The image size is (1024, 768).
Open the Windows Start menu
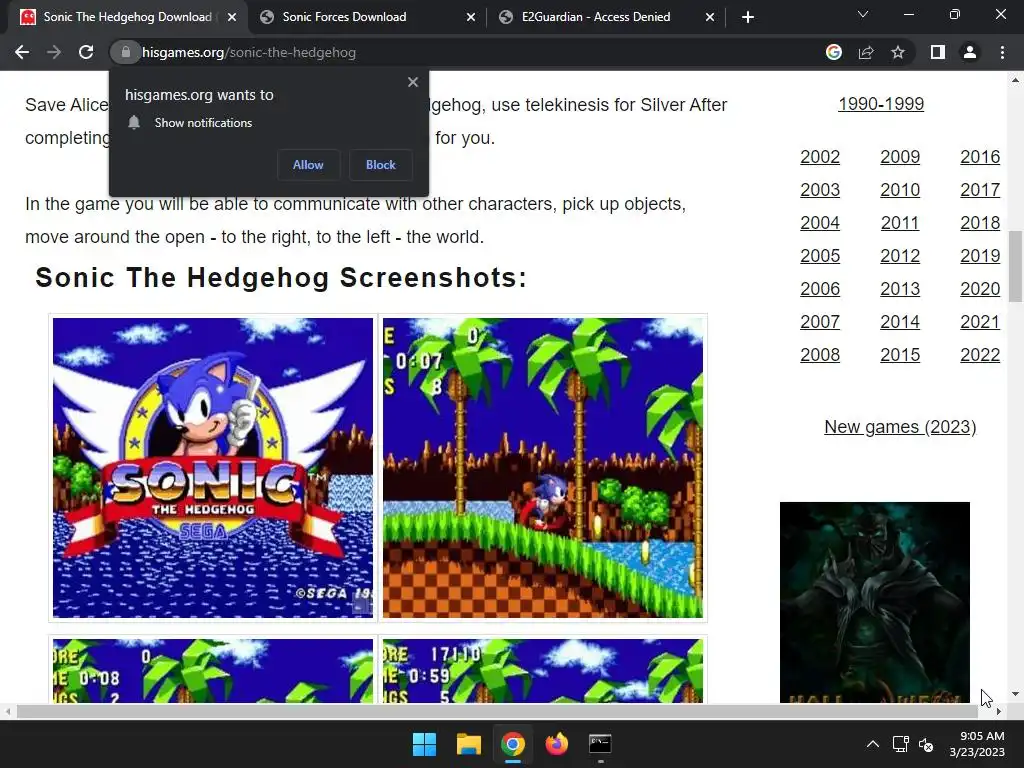click(x=424, y=744)
